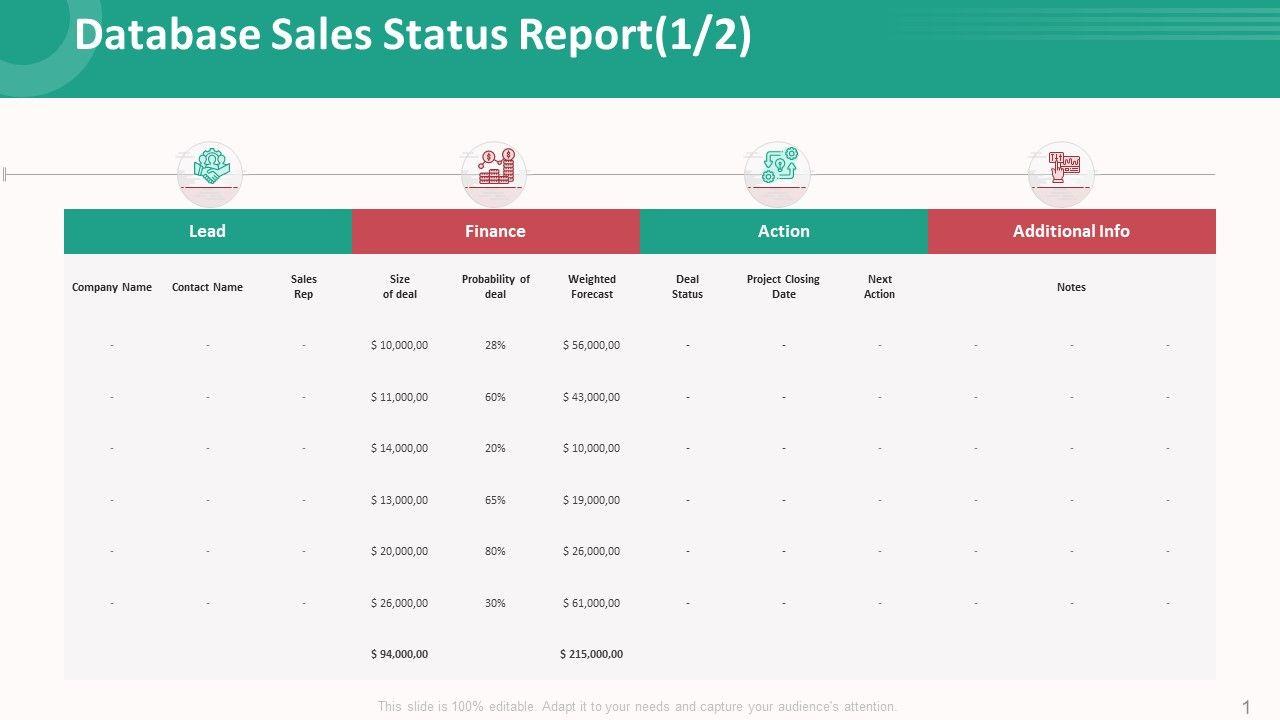Viewport: 1280px width, 720px height.
Task: Click the Database Sales Status Report title
Action: click(413, 36)
